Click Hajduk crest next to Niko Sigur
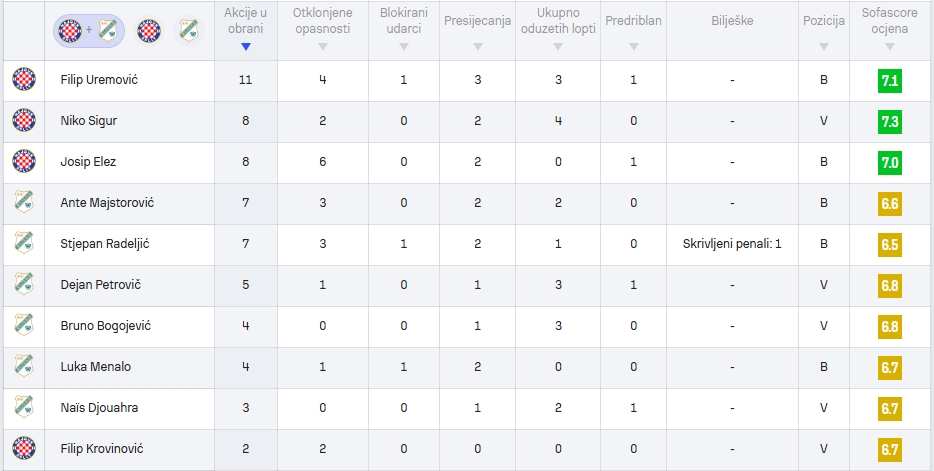This screenshot has width=934, height=471. (x=24, y=121)
